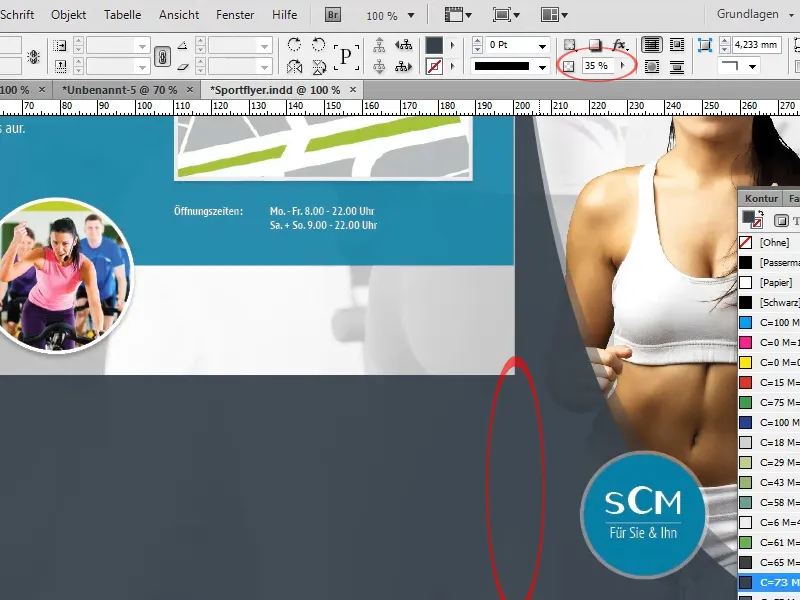Viewport: 800px width, 600px height.
Task: Increase the stroke weight stepper
Action: (477, 41)
